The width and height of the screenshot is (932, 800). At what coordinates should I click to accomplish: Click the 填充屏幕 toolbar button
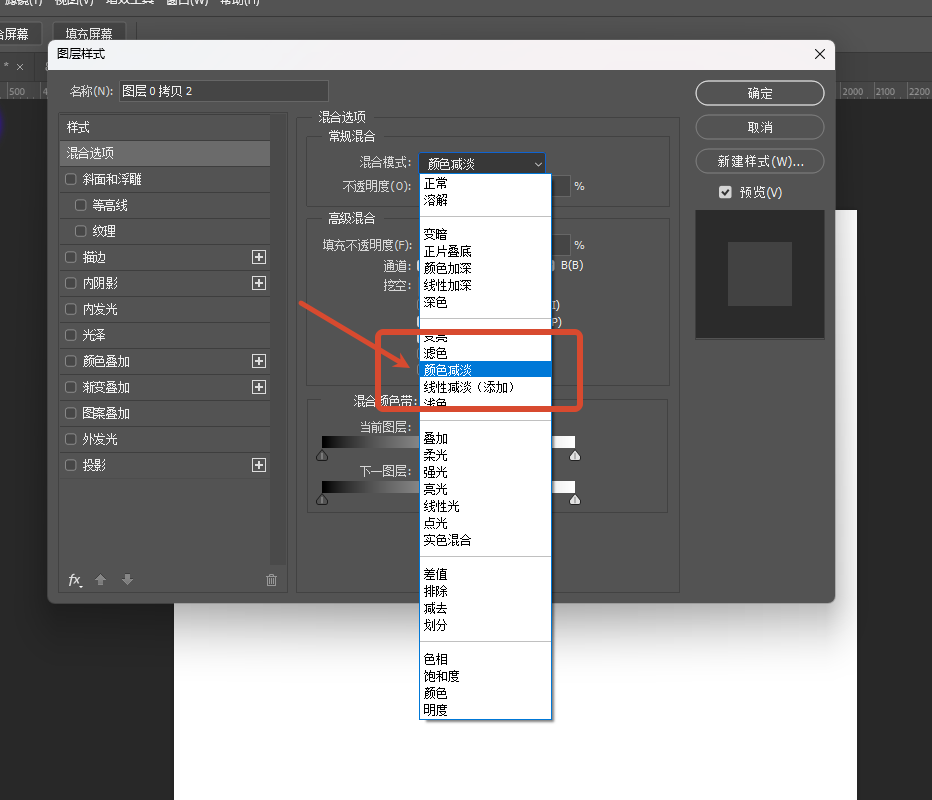(89, 33)
